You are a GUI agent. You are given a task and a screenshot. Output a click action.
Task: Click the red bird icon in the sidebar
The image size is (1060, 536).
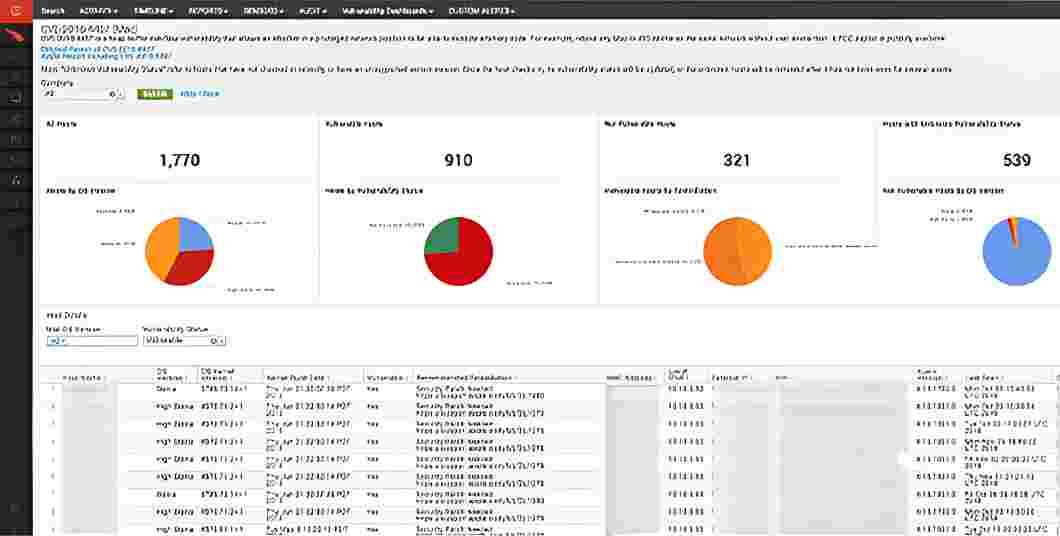click(16, 38)
